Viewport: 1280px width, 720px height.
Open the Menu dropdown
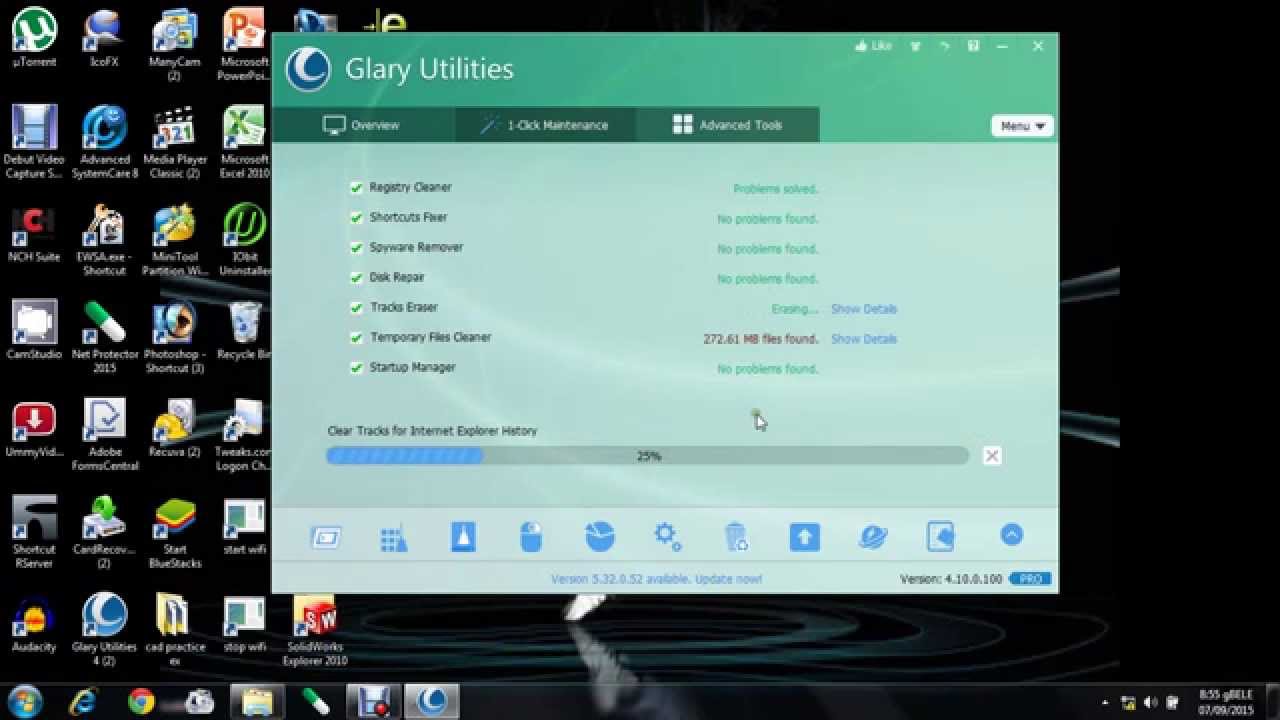tap(1022, 126)
